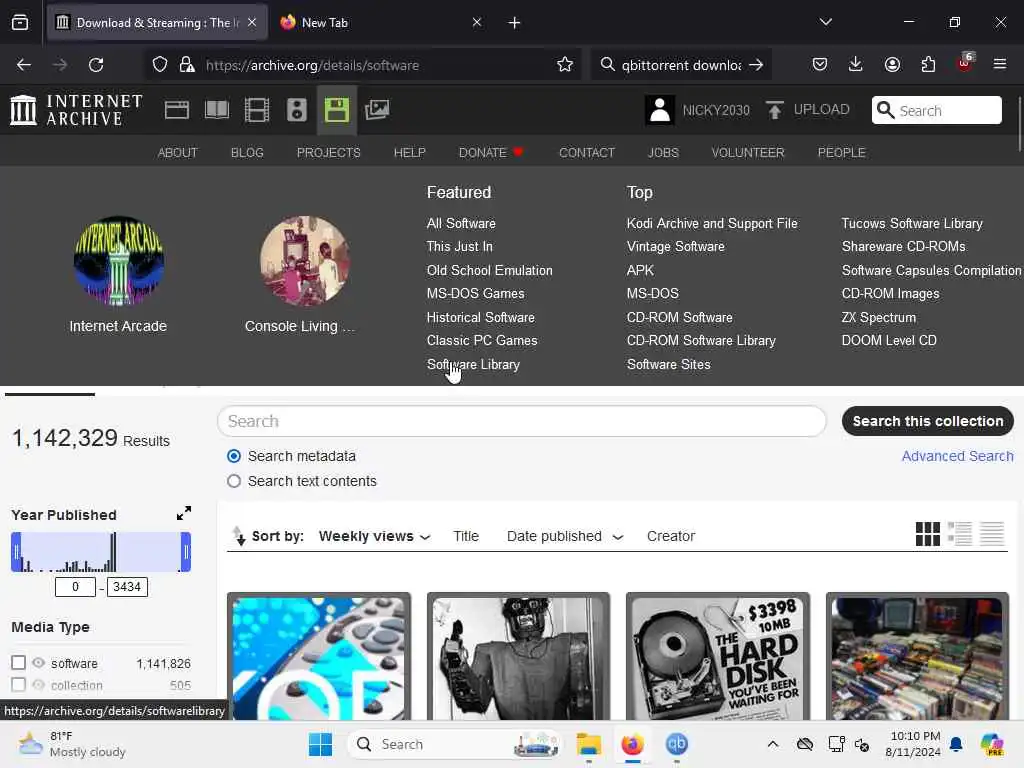
Task: Open the Video (film strip) media icon
Action: click(x=257, y=110)
